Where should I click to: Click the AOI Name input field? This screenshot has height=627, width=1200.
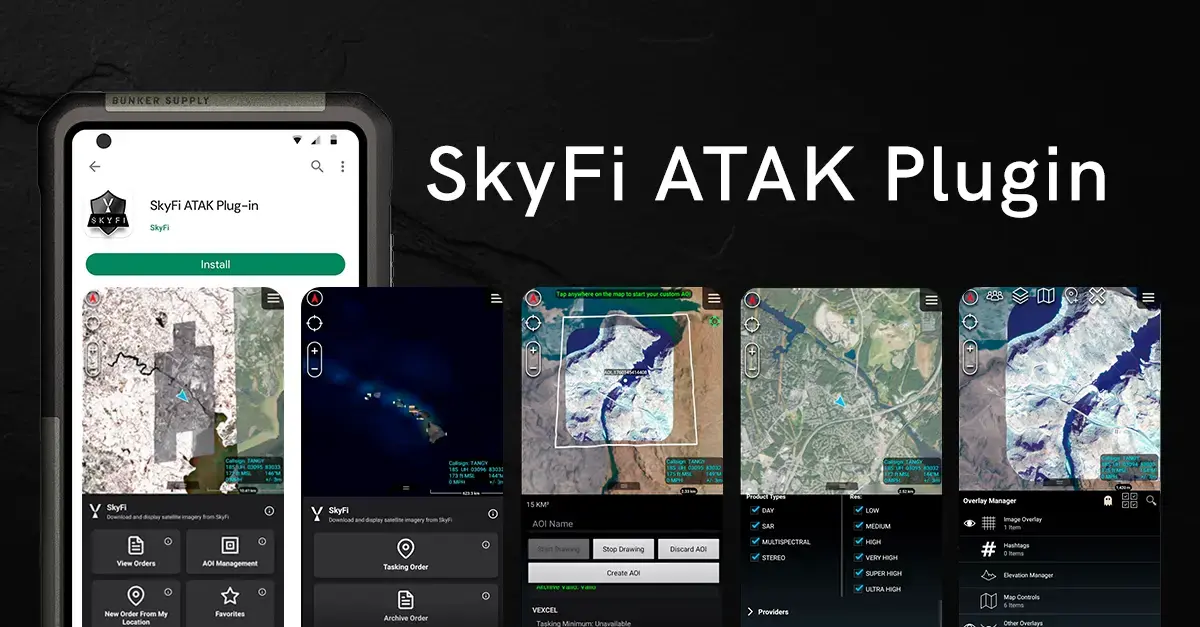pyautogui.click(x=623, y=524)
